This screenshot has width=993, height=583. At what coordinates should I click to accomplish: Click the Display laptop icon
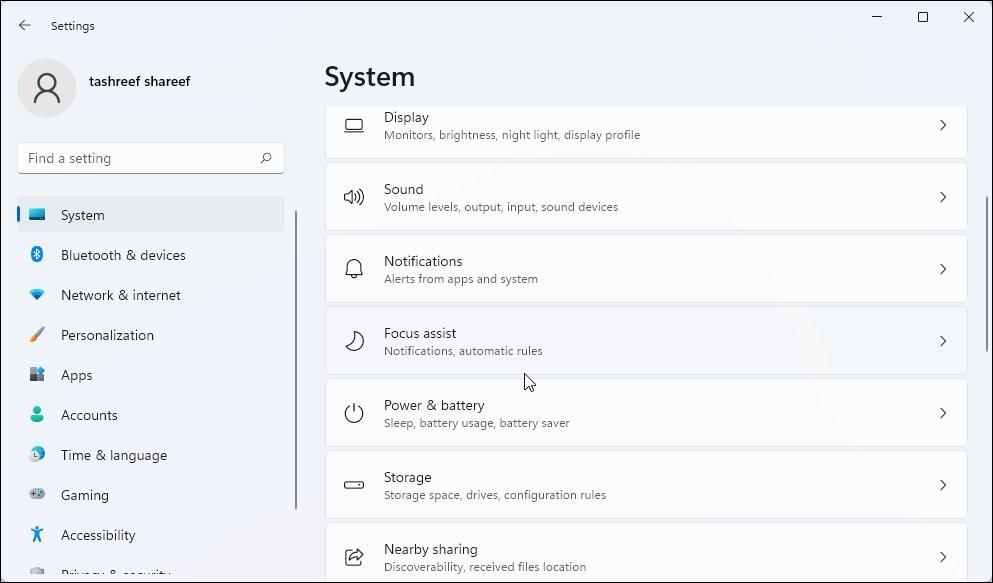coord(354,125)
